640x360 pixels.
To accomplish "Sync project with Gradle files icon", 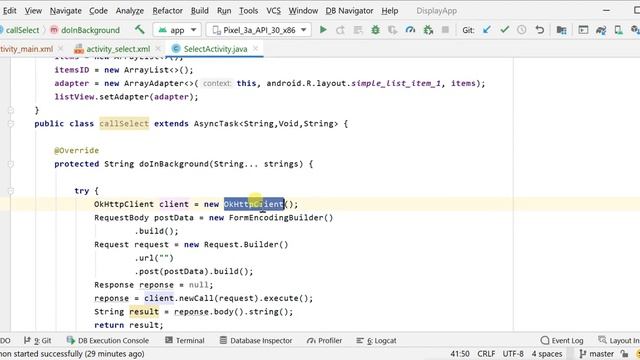I will [601, 30].
